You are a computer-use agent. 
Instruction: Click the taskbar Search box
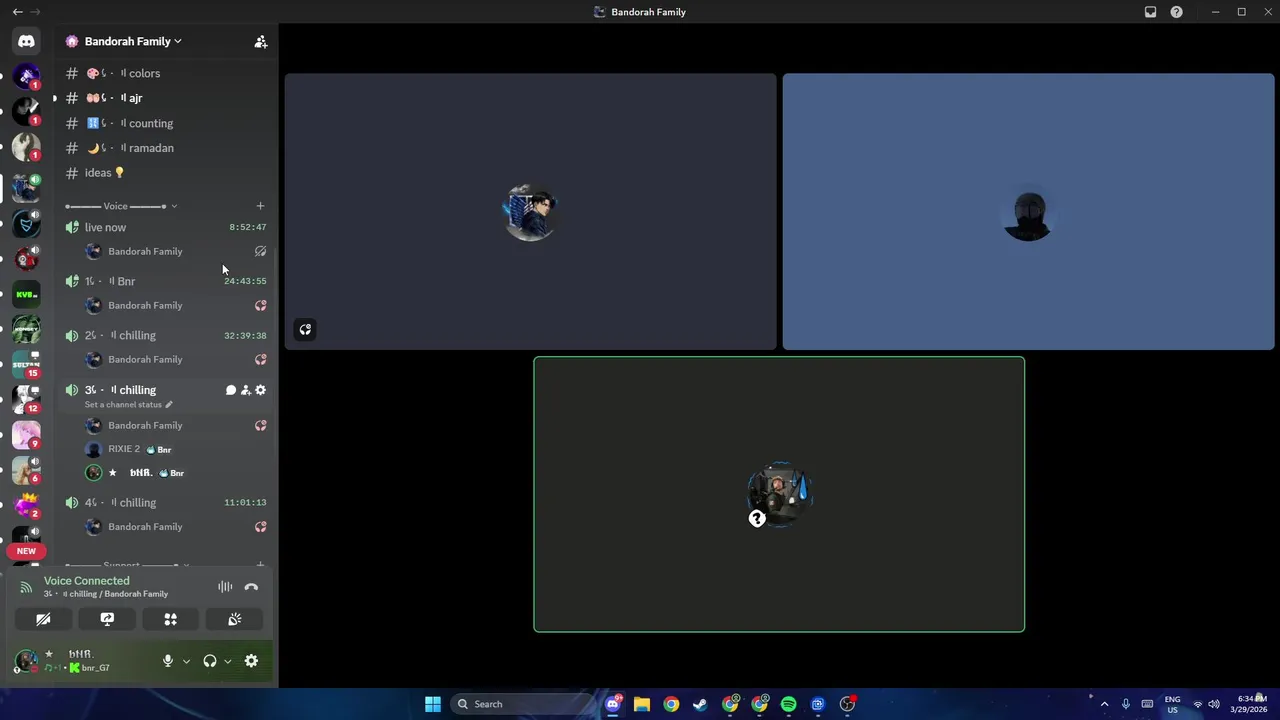coord(520,704)
